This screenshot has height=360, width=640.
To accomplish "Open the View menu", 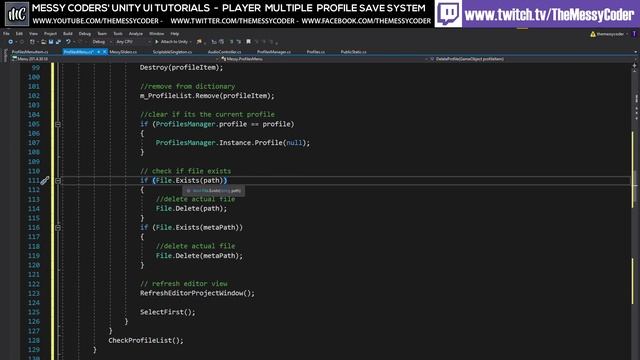I will coord(33,34).
